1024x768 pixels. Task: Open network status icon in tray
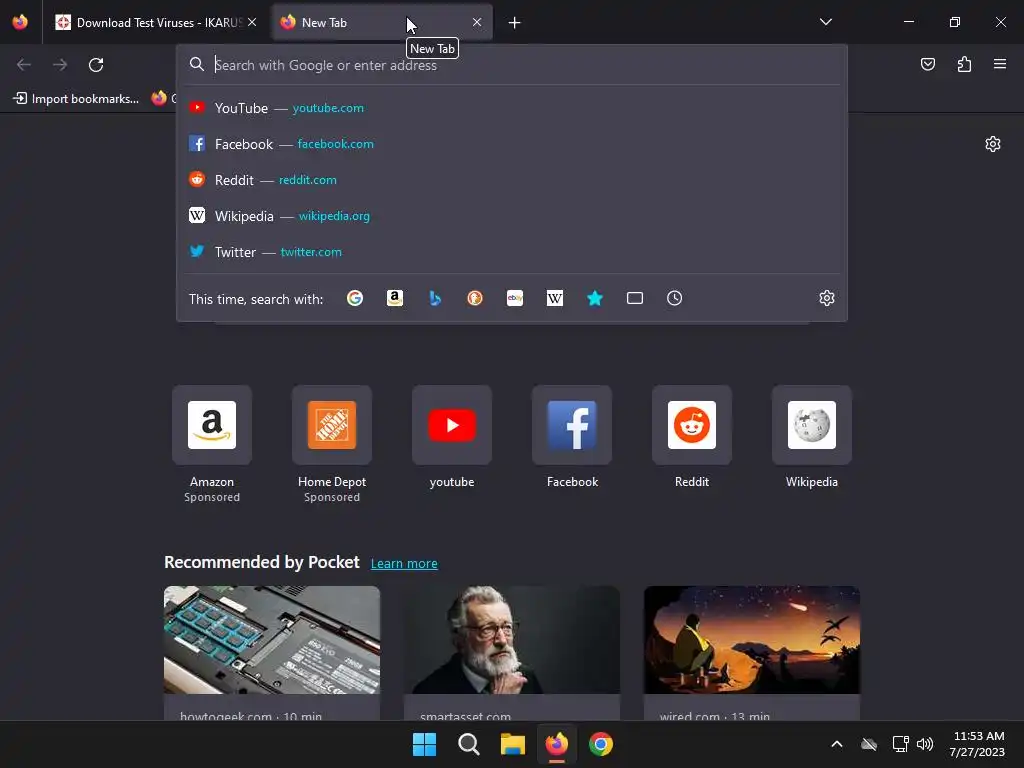click(901, 744)
